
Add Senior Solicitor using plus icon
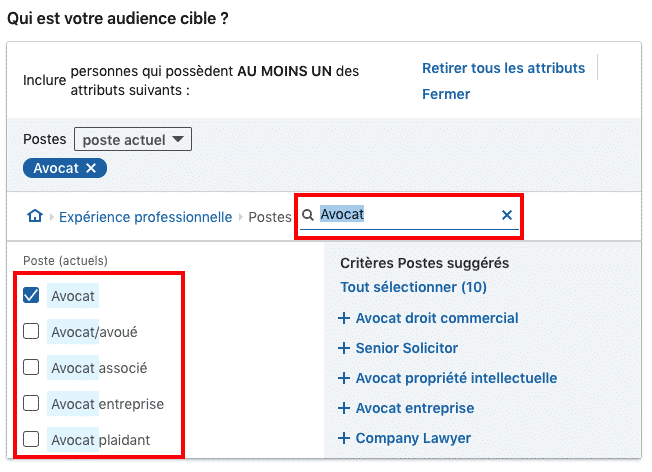point(345,349)
